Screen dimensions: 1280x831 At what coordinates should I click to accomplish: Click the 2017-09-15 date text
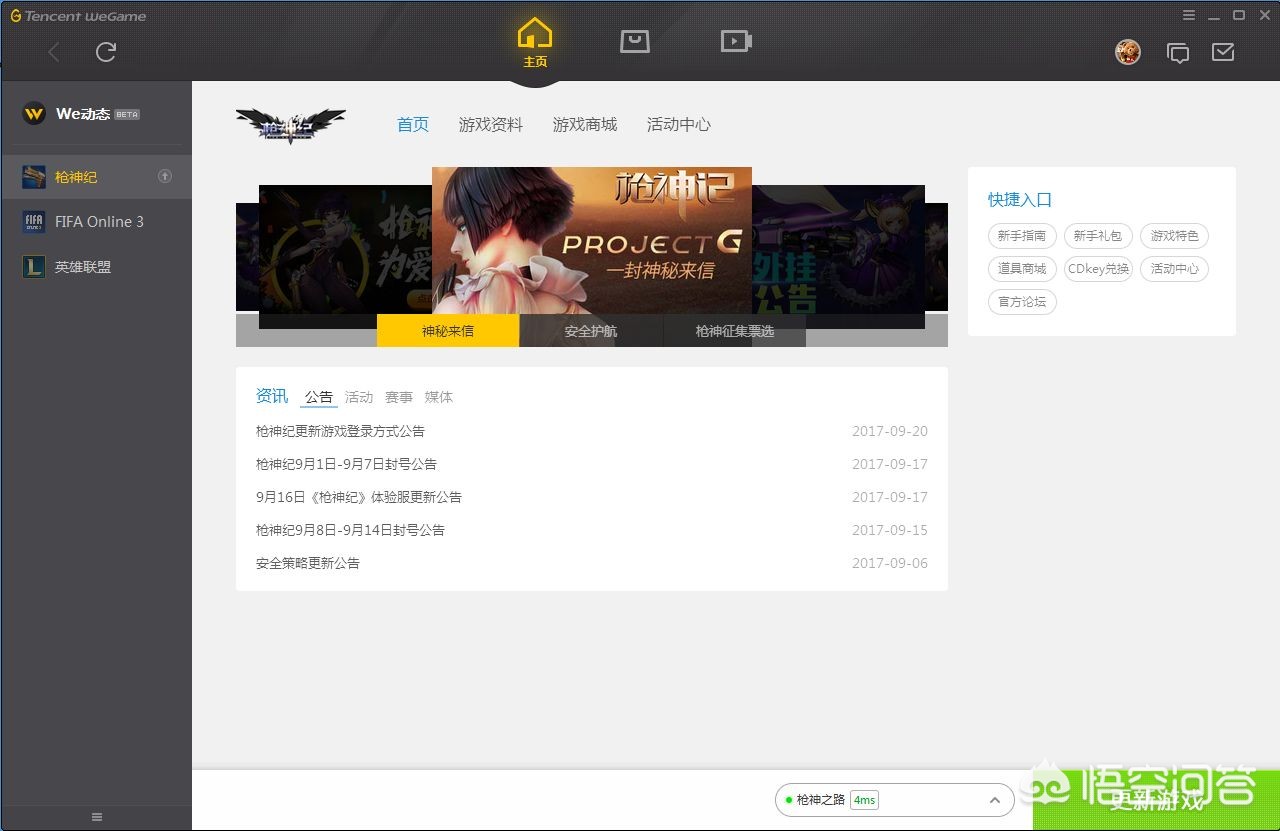[x=890, y=530]
